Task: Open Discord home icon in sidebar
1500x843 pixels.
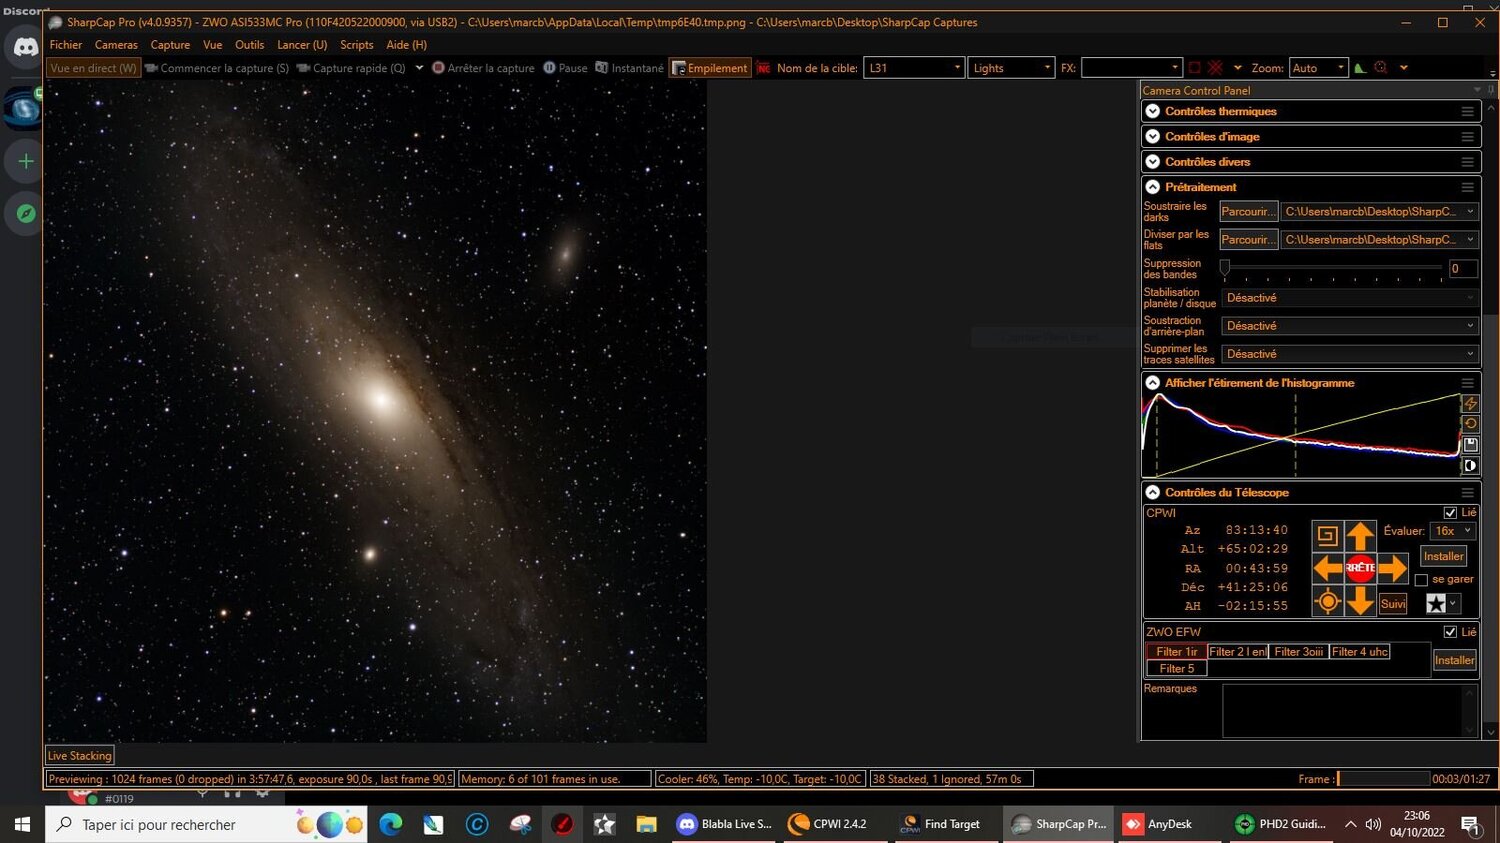Action: pyautogui.click(x=25, y=47)
